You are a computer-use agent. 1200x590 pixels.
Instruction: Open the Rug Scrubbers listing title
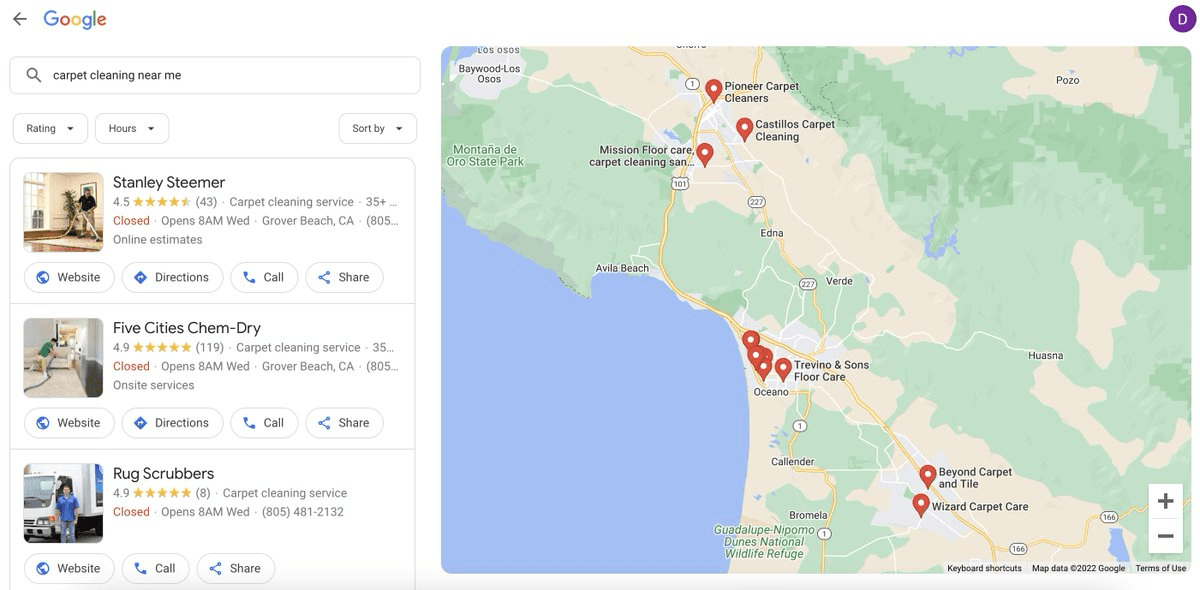[x=163, y=474]
